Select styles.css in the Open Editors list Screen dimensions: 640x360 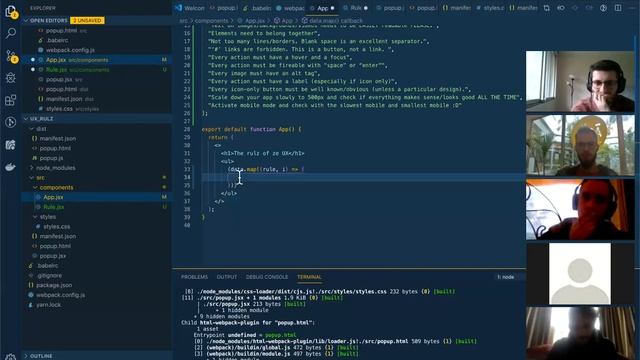click(59, 109)
